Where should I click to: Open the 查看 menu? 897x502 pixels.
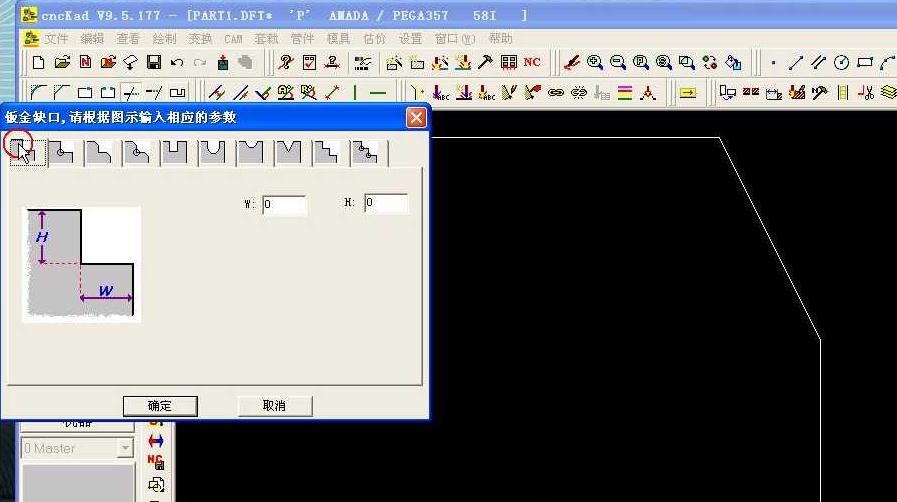click(128, 38)
